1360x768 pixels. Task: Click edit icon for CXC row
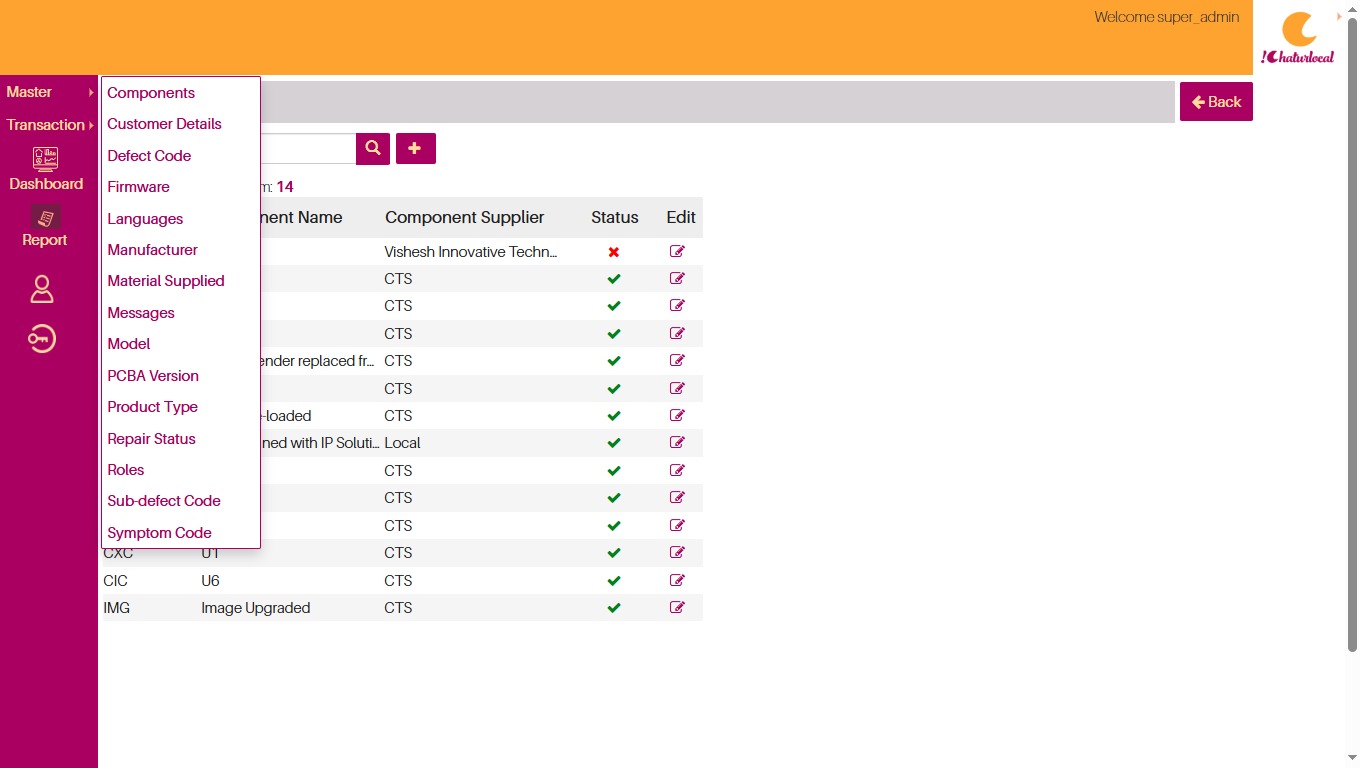(677, 553)
